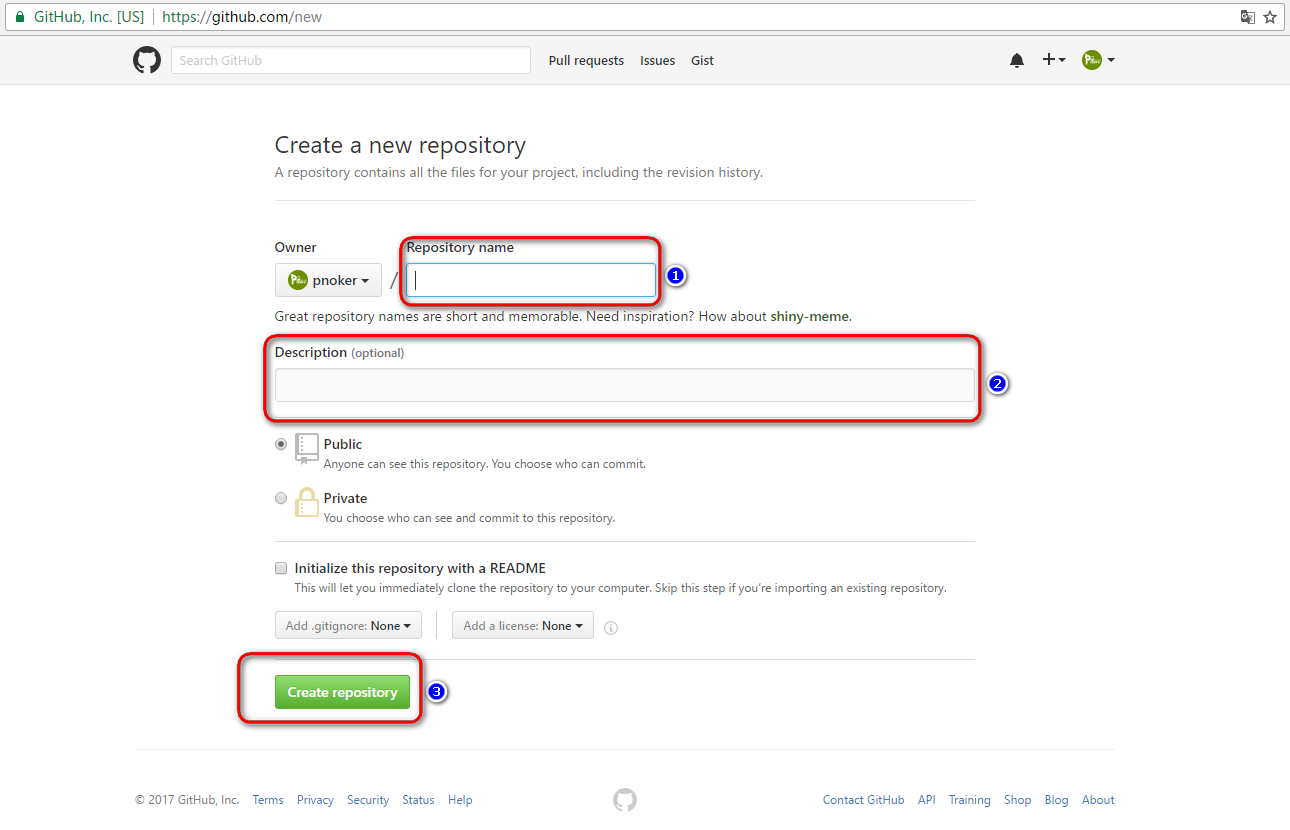Open the user avatar menu in header
This screenshot has width=1290, height=830.
coord(1098,60)
